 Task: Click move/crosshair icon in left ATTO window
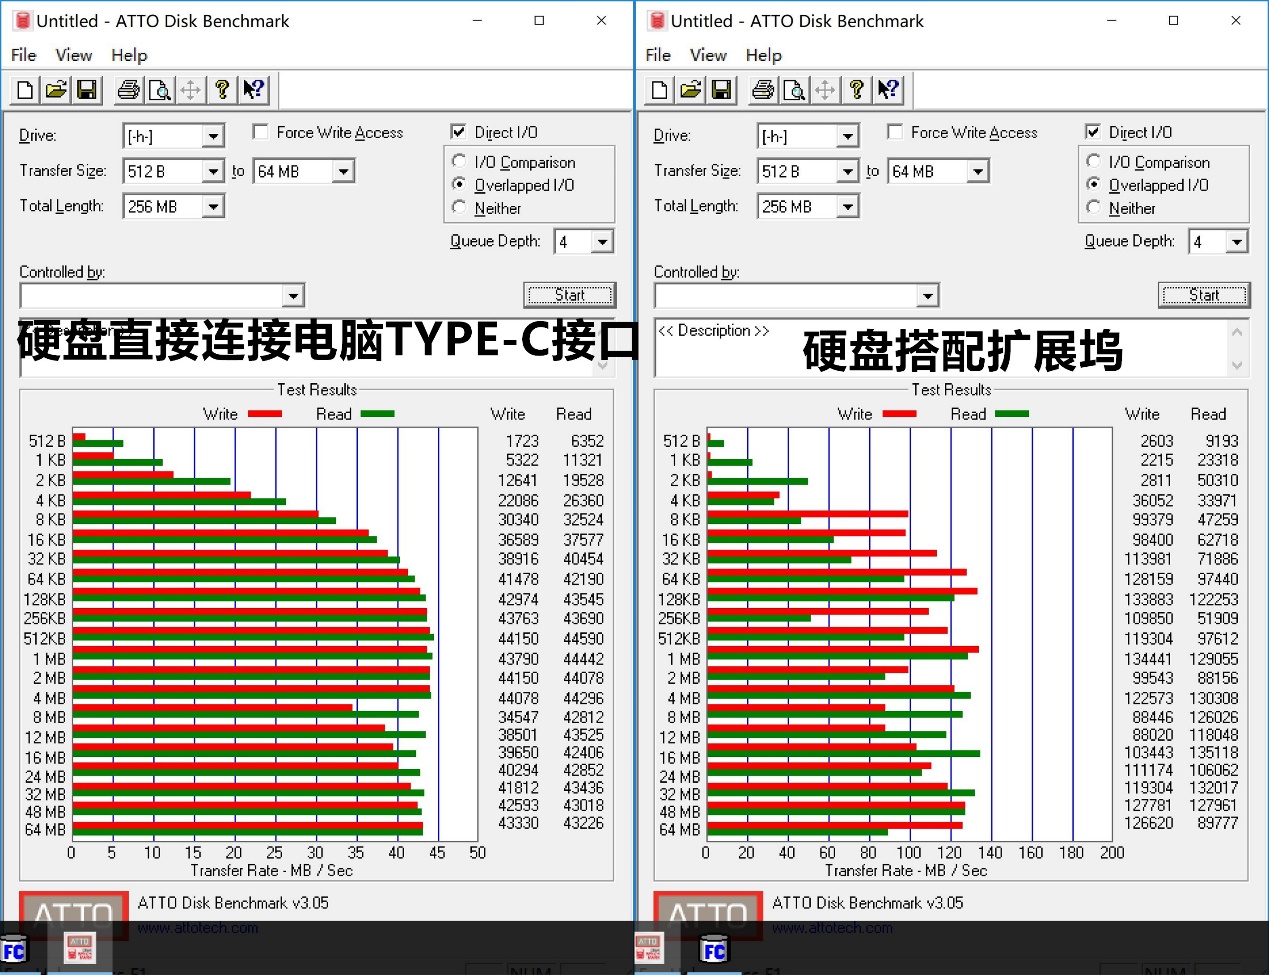(190, 90)
